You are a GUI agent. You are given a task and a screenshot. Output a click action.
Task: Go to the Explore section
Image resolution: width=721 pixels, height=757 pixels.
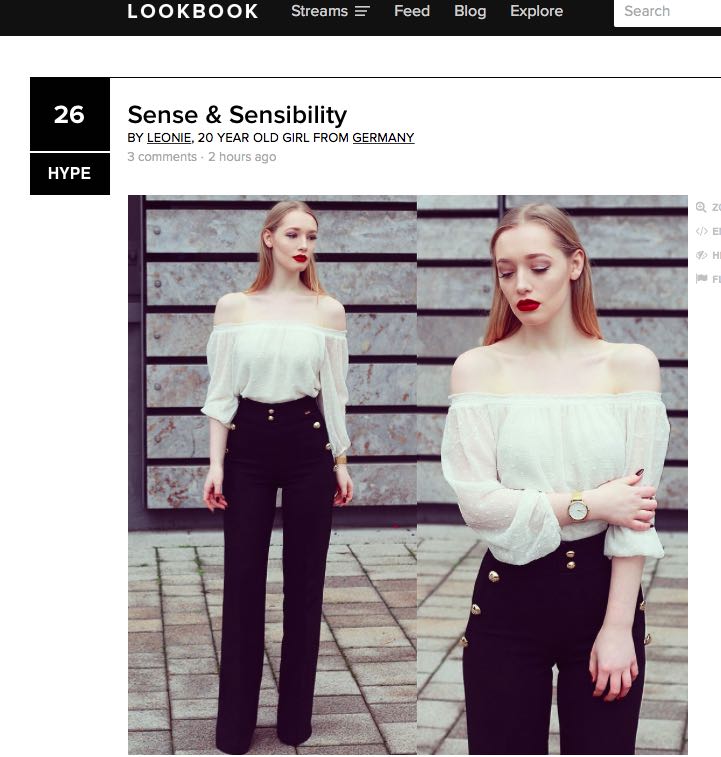(537, 11)
